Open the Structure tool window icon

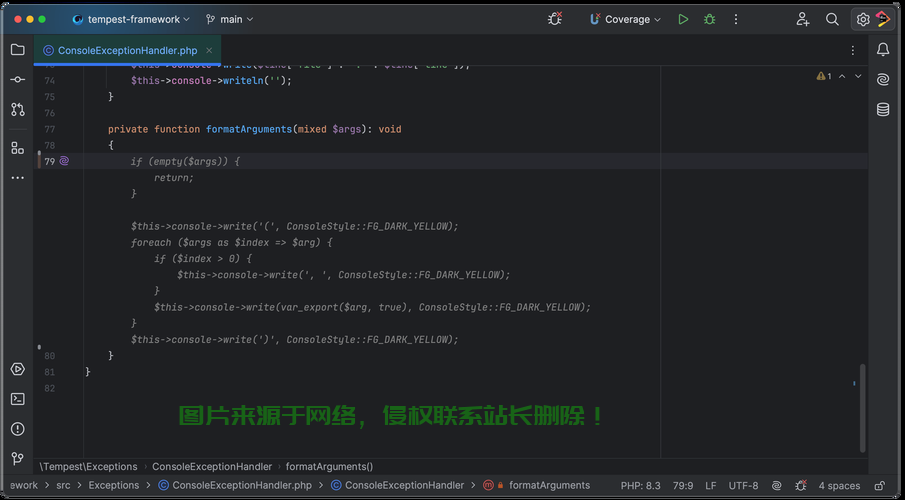(17, 148)
